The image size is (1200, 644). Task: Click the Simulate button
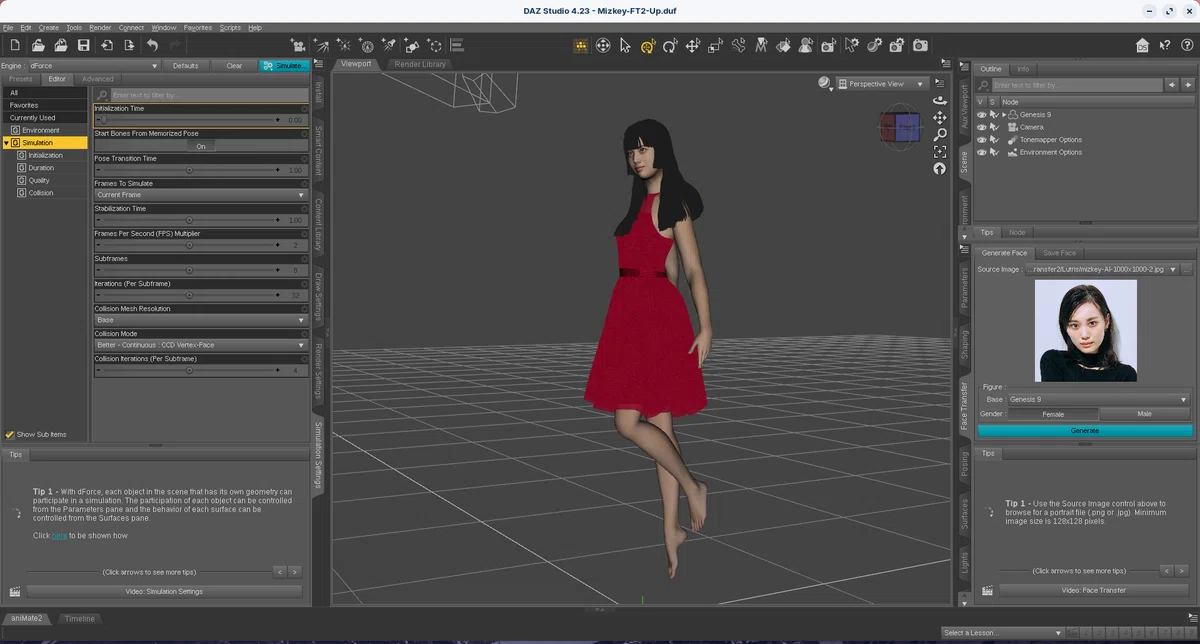pyautogui.click(x=284, y=66)
